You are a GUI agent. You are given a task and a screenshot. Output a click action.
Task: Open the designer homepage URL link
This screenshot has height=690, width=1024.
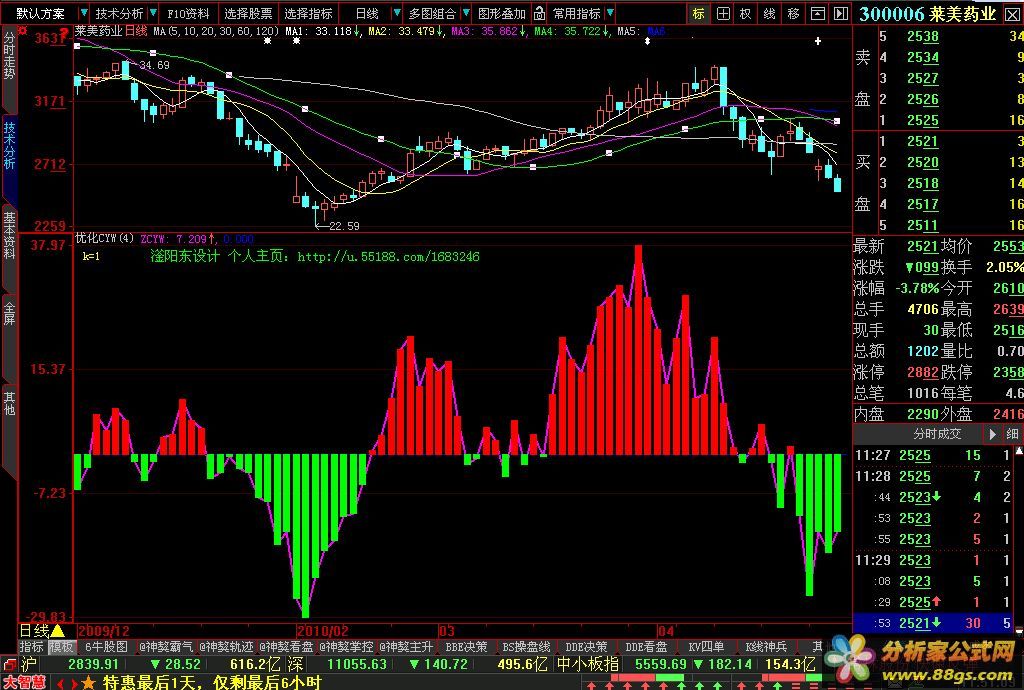[x=388, y=257]
